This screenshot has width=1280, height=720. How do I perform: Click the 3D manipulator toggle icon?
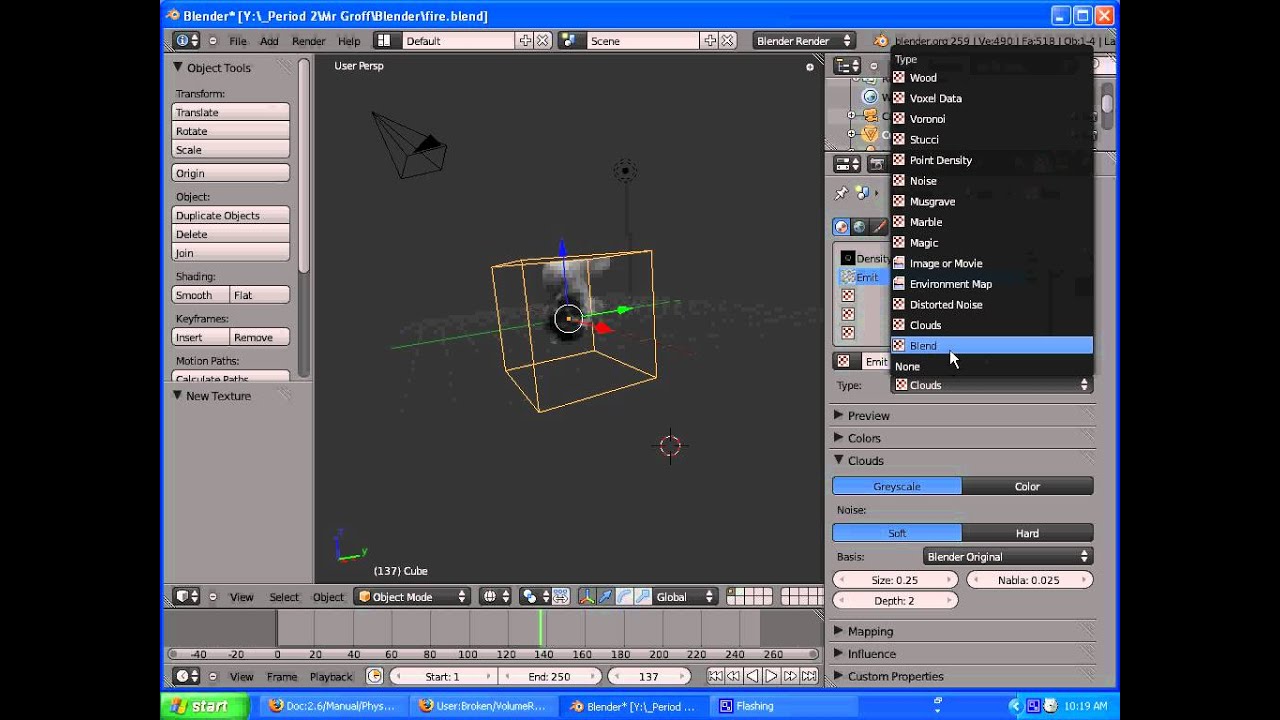[586, 597]
